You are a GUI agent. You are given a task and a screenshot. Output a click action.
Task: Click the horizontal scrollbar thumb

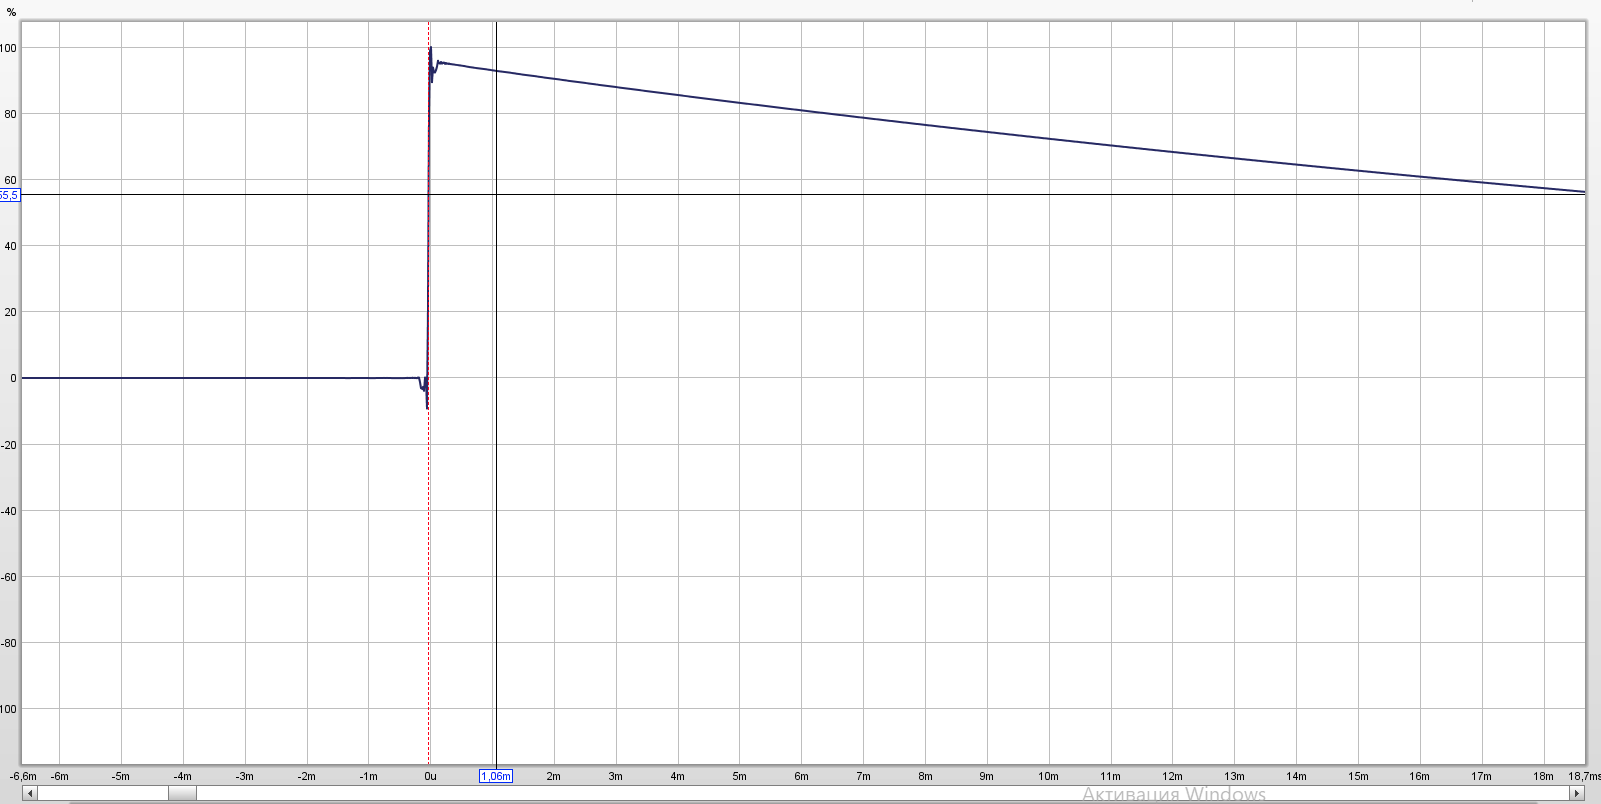182,793
